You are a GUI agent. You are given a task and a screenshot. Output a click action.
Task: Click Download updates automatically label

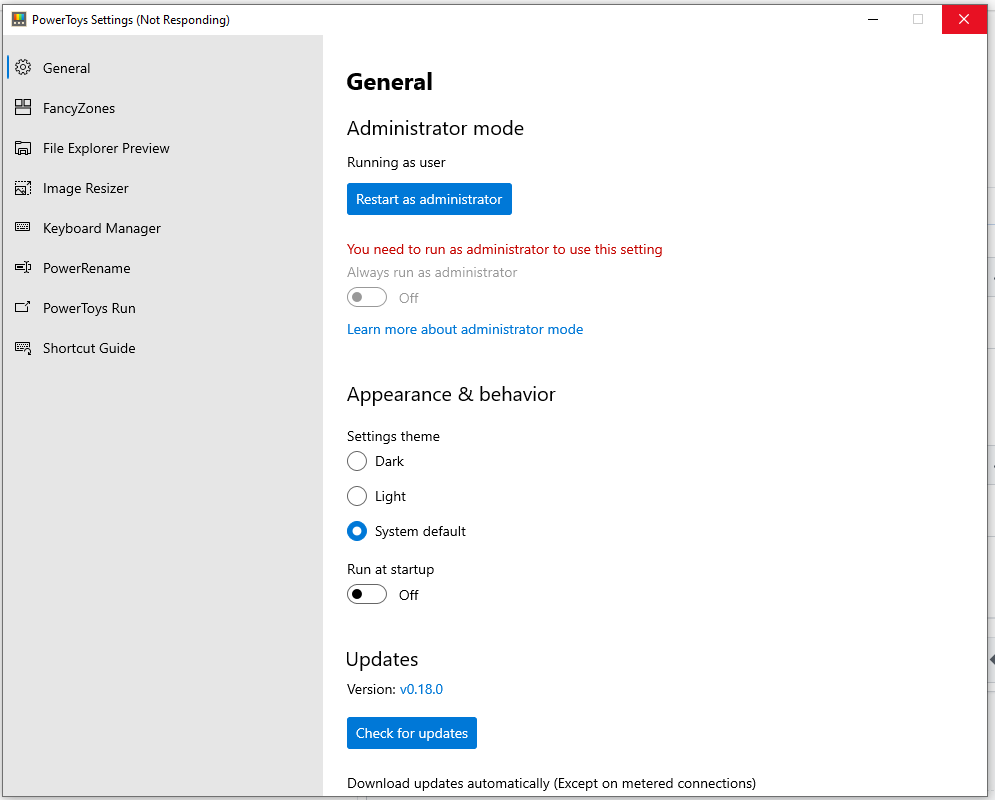click(x=551, y=784)
